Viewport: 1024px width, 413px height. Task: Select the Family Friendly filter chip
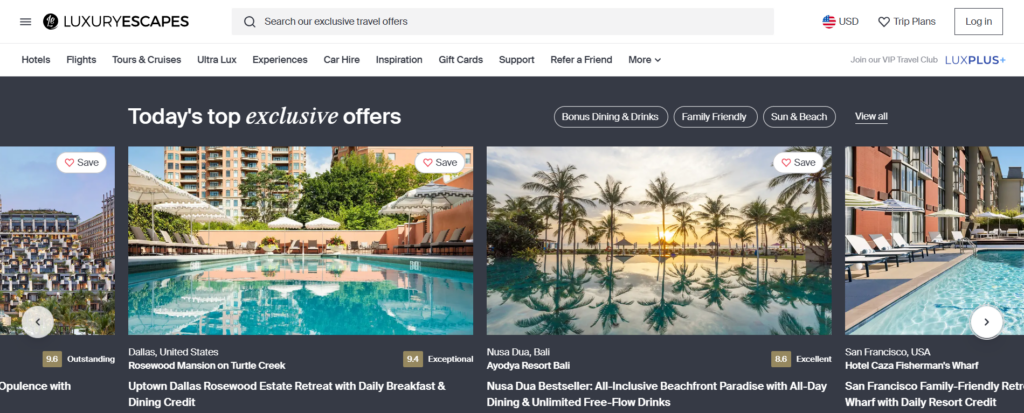coord(714,117)
